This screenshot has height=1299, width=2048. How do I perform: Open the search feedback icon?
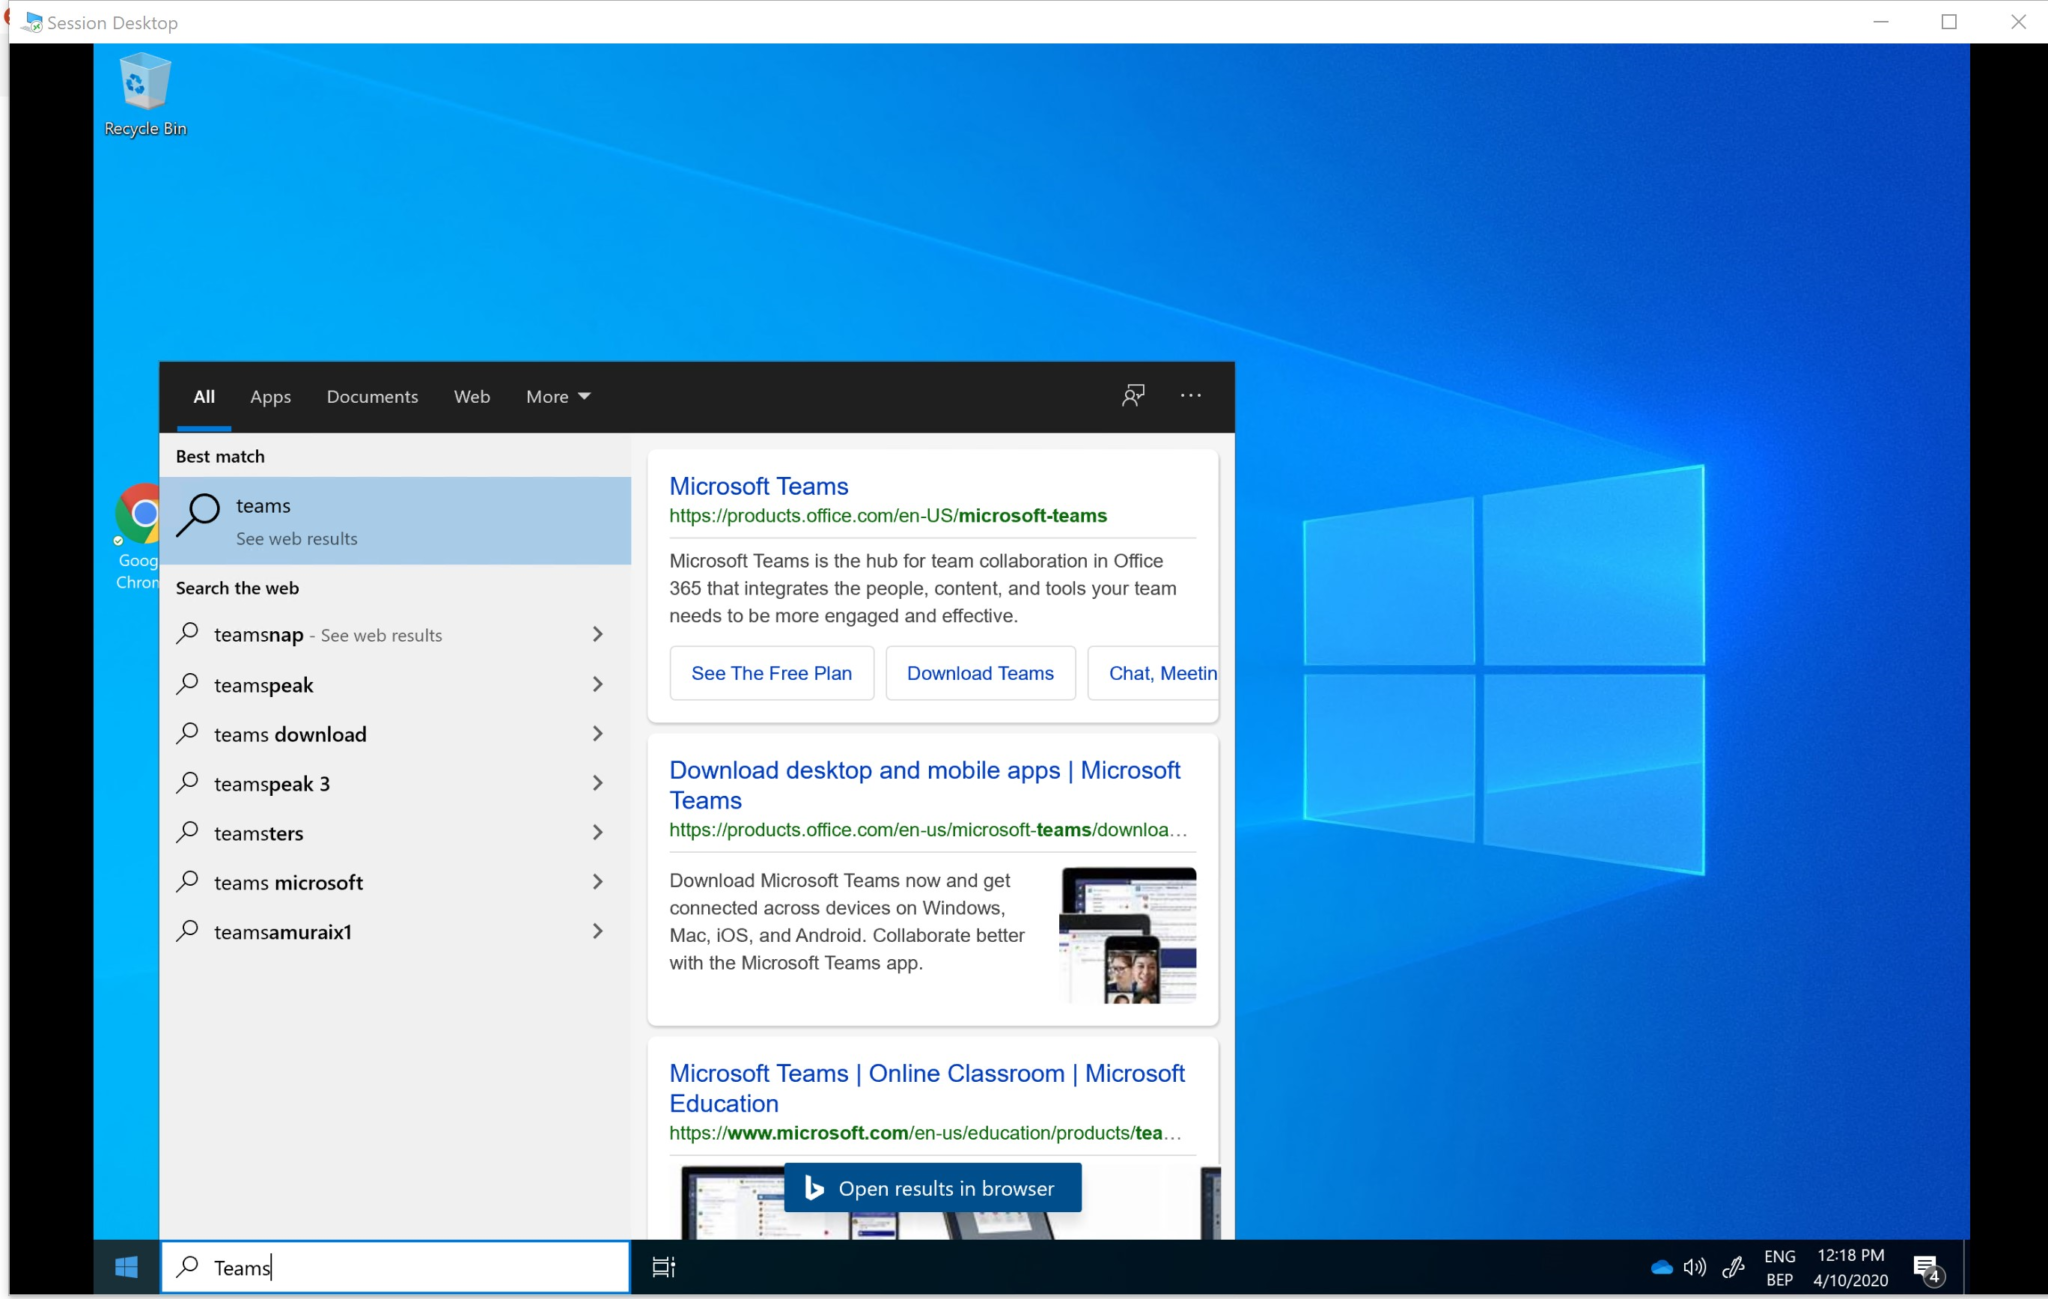coord(1132,396)
